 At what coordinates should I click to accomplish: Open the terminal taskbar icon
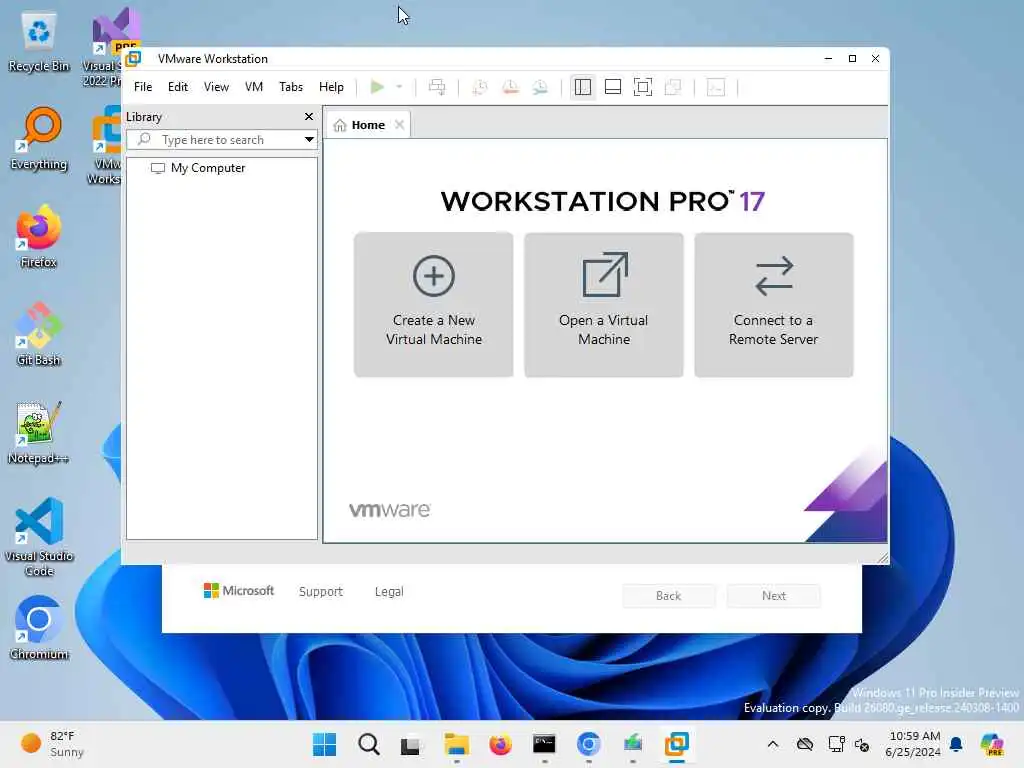tap(544, 744)
